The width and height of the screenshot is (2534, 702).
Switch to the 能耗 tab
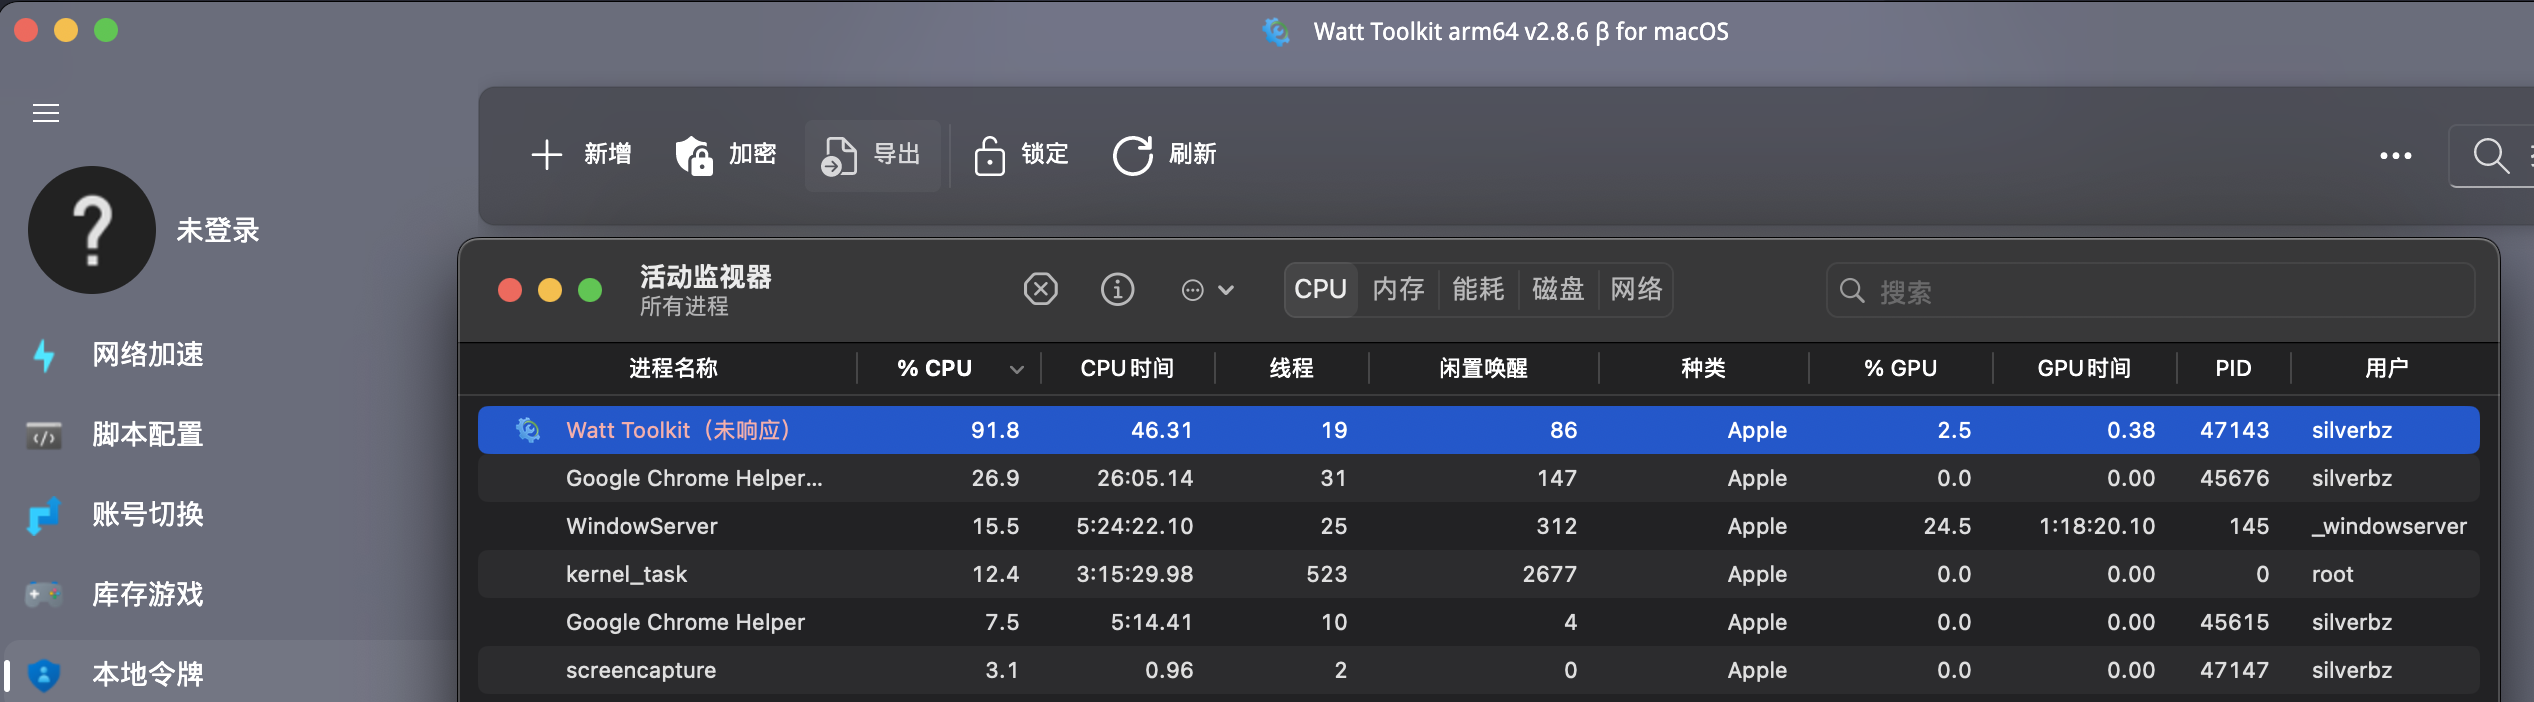tap(1478, 290)
